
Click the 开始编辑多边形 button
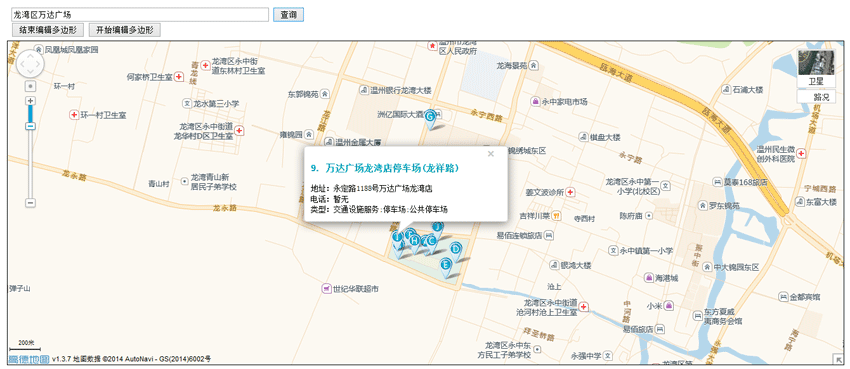(x=125, y=30)
